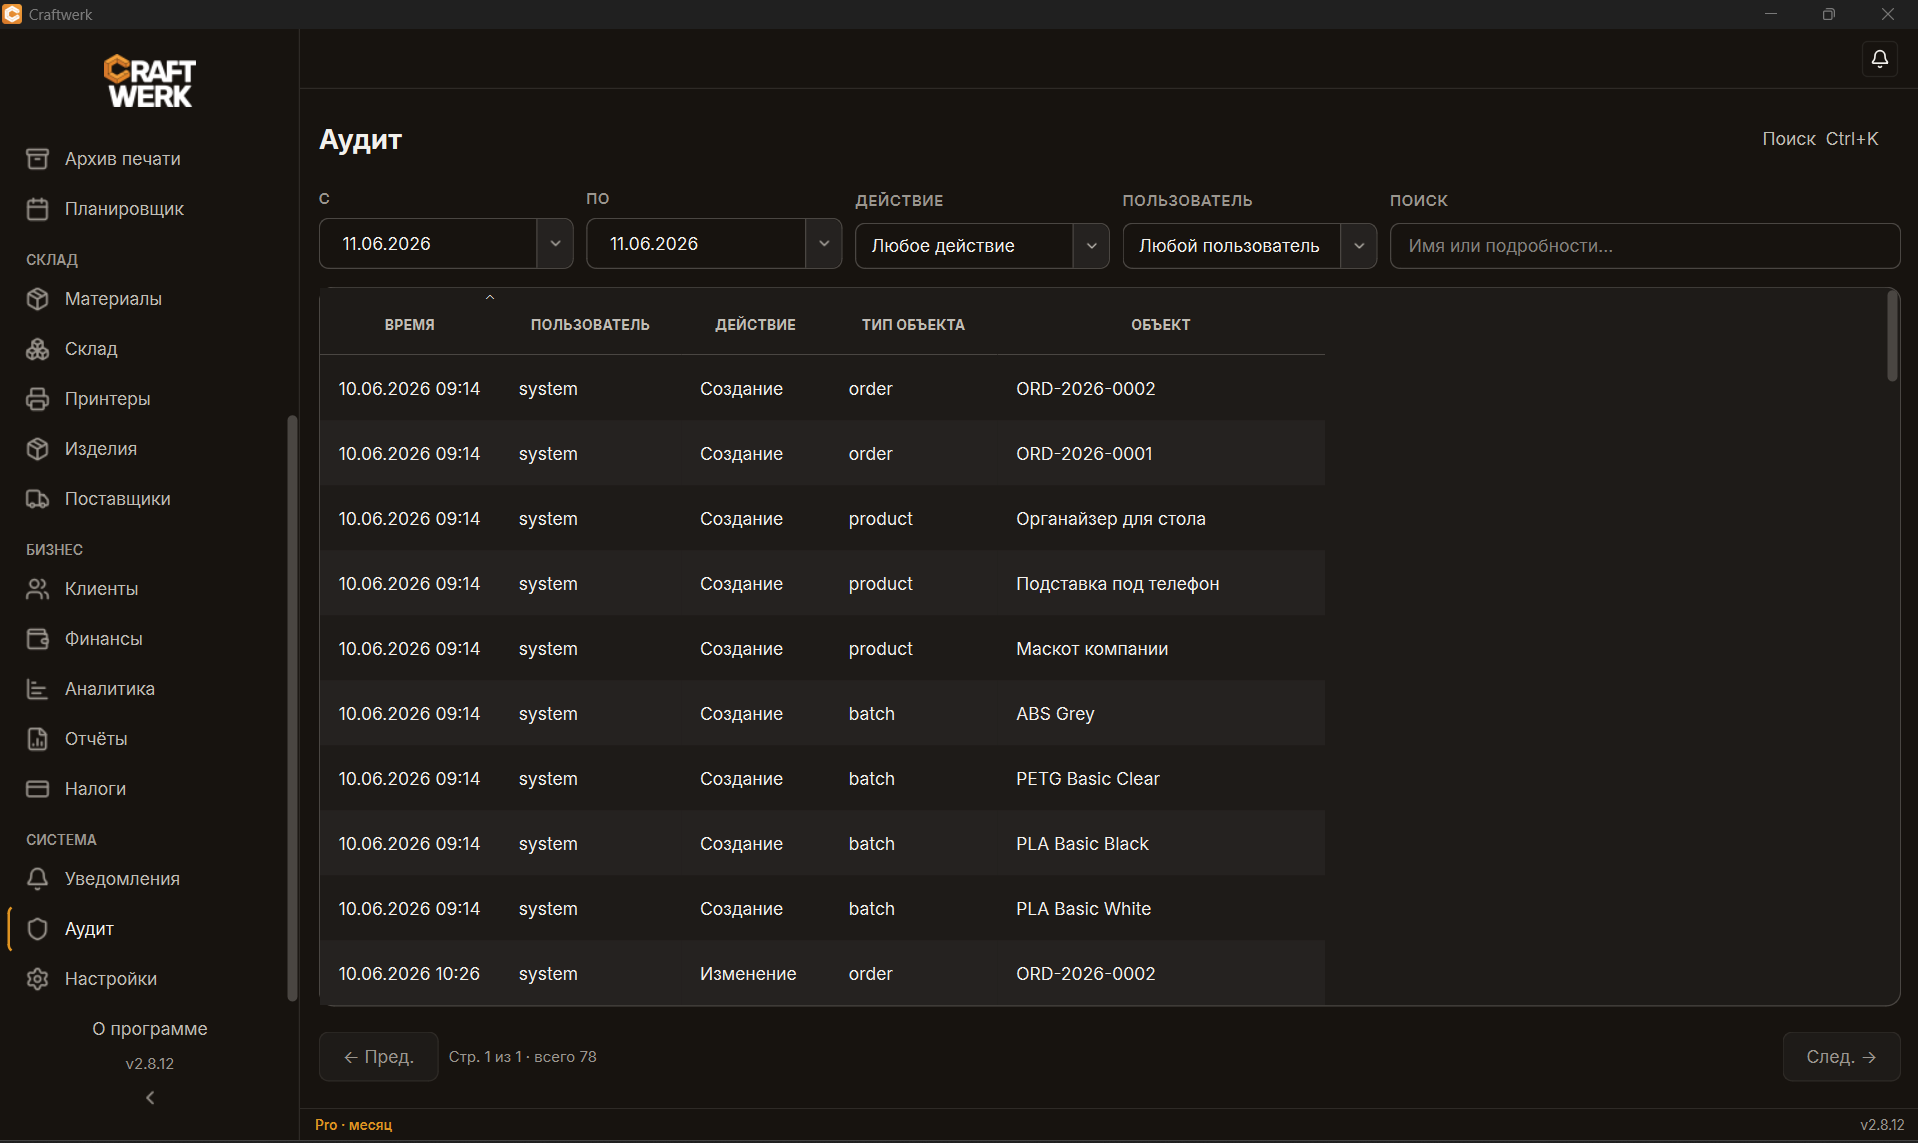Image resolution: width=1918 pixels, height=1143 pixels.
Task: Click the ДЕЙСТВИЕ column header
Action: click(x=755, y=325)
